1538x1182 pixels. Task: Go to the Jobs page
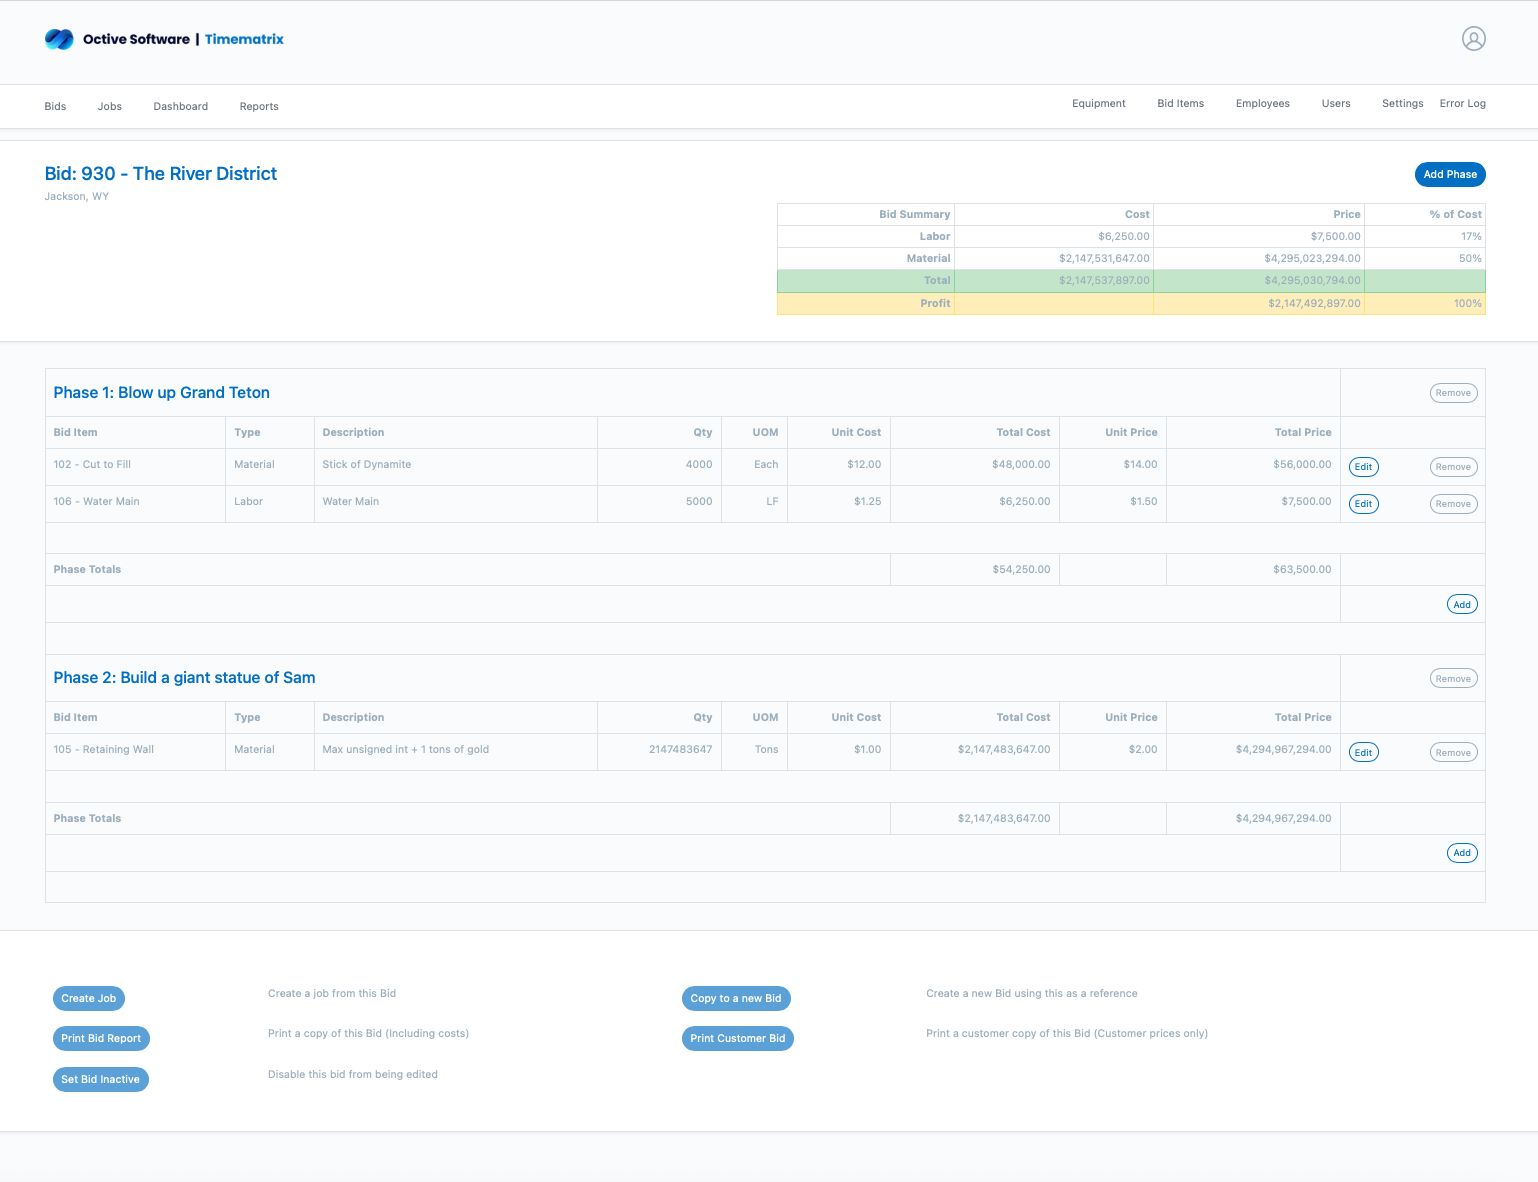110,106
